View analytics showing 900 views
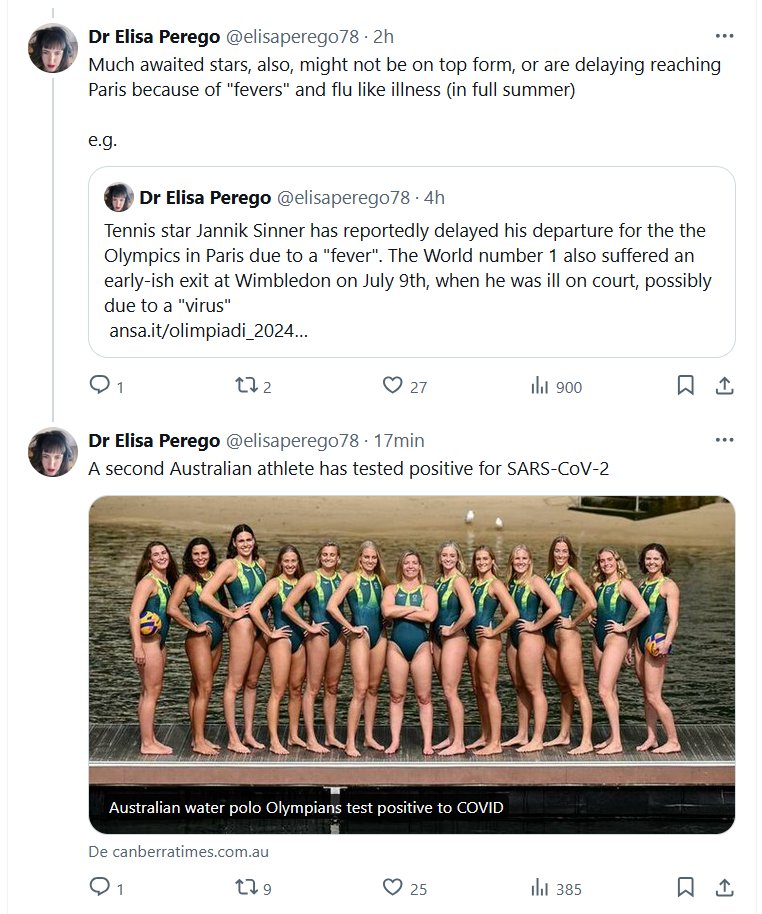The height and width of the screenshot is (914, 762). [x=539, y=386]
